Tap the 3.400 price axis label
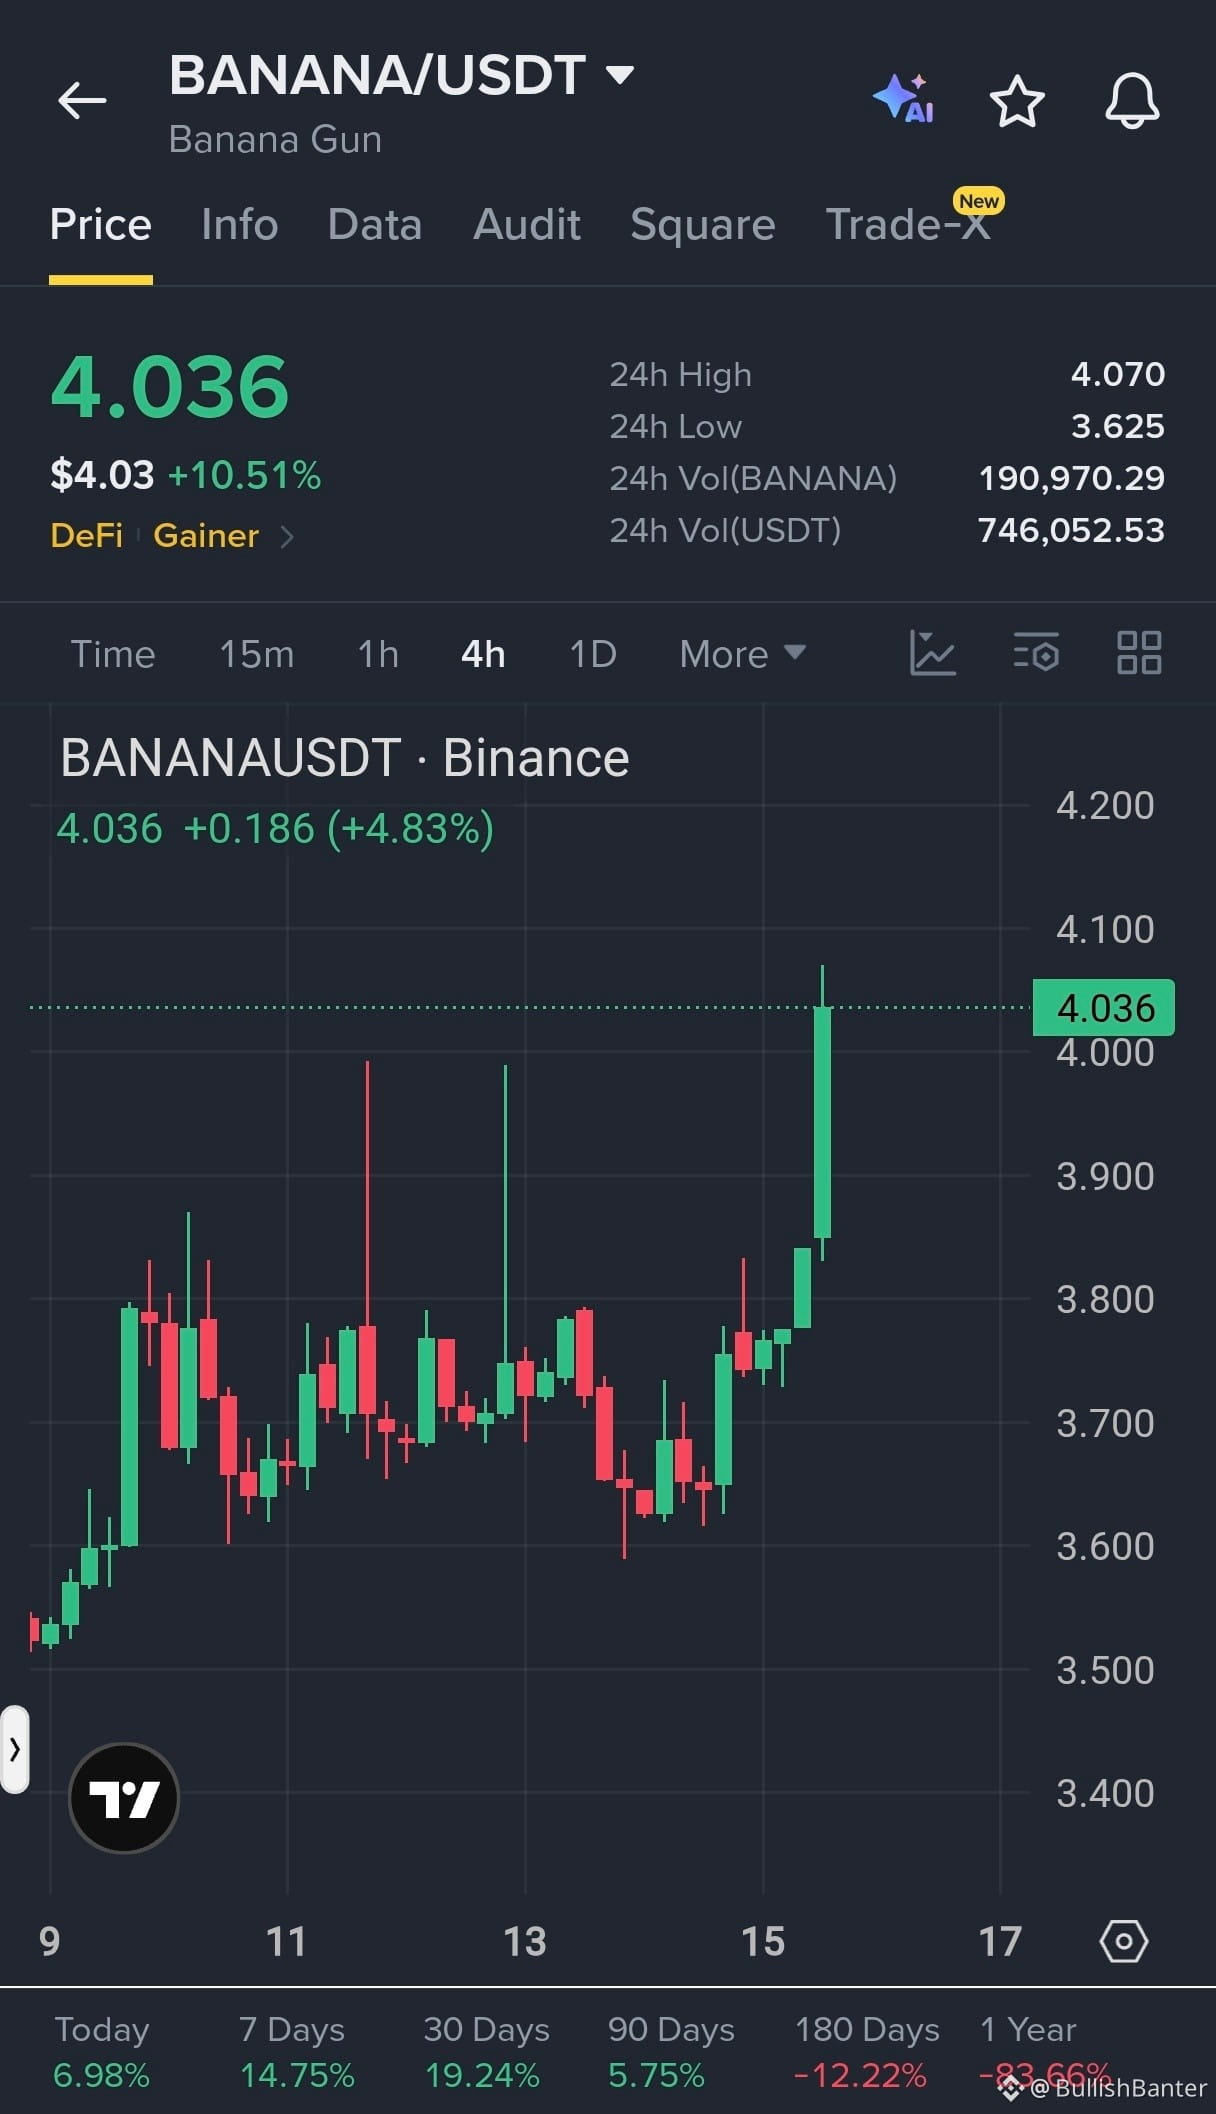This screenshot has height=2114, width=1216. click(x=1105, y=1794)
